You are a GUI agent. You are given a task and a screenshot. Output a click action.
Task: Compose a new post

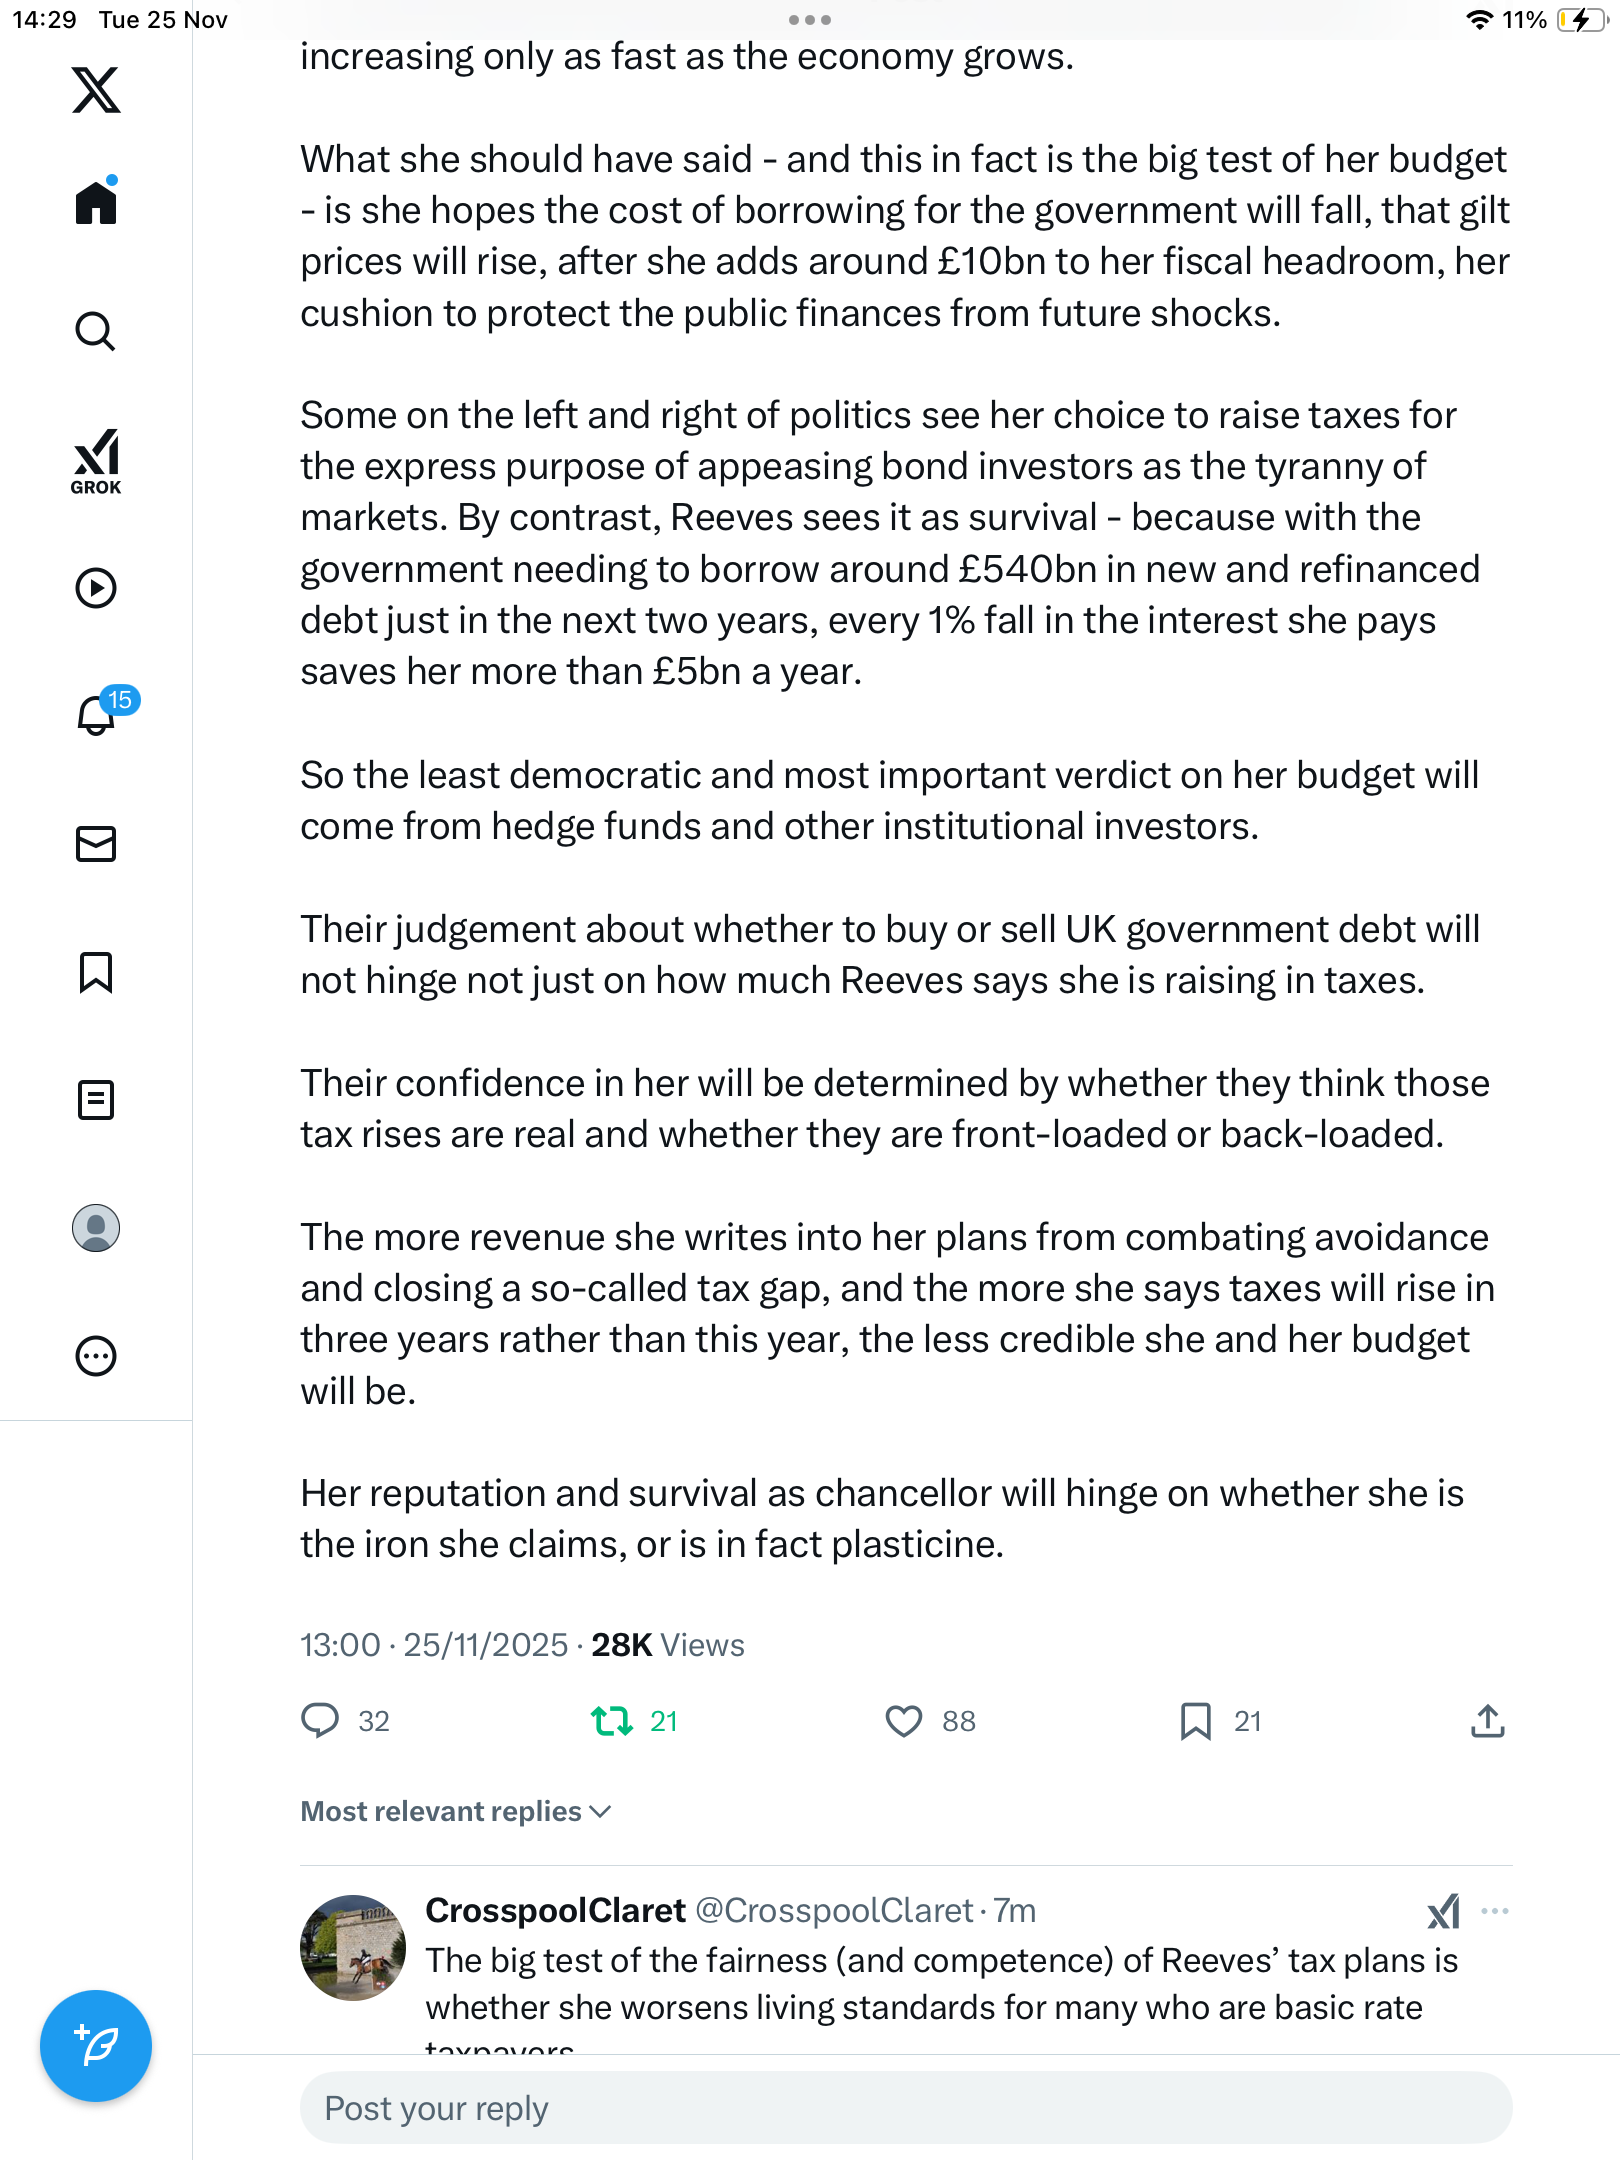(96, 2046)
